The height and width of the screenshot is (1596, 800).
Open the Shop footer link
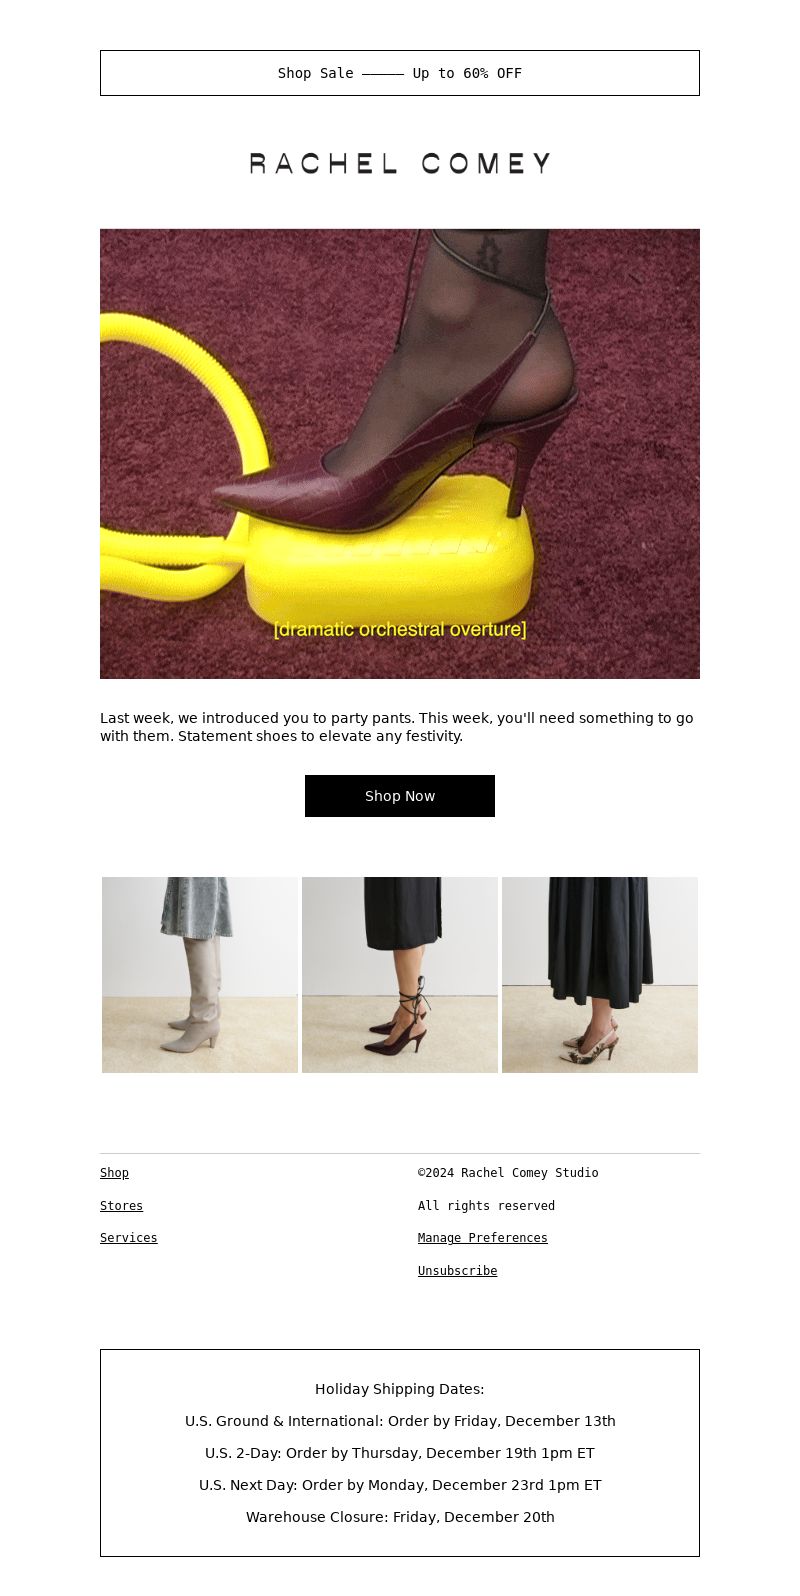pos(114,1173)
